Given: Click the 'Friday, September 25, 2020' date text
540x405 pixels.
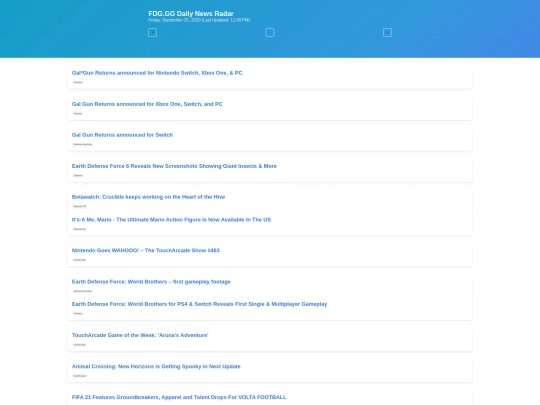Looking at the screenshot, I should click(174, 20).
